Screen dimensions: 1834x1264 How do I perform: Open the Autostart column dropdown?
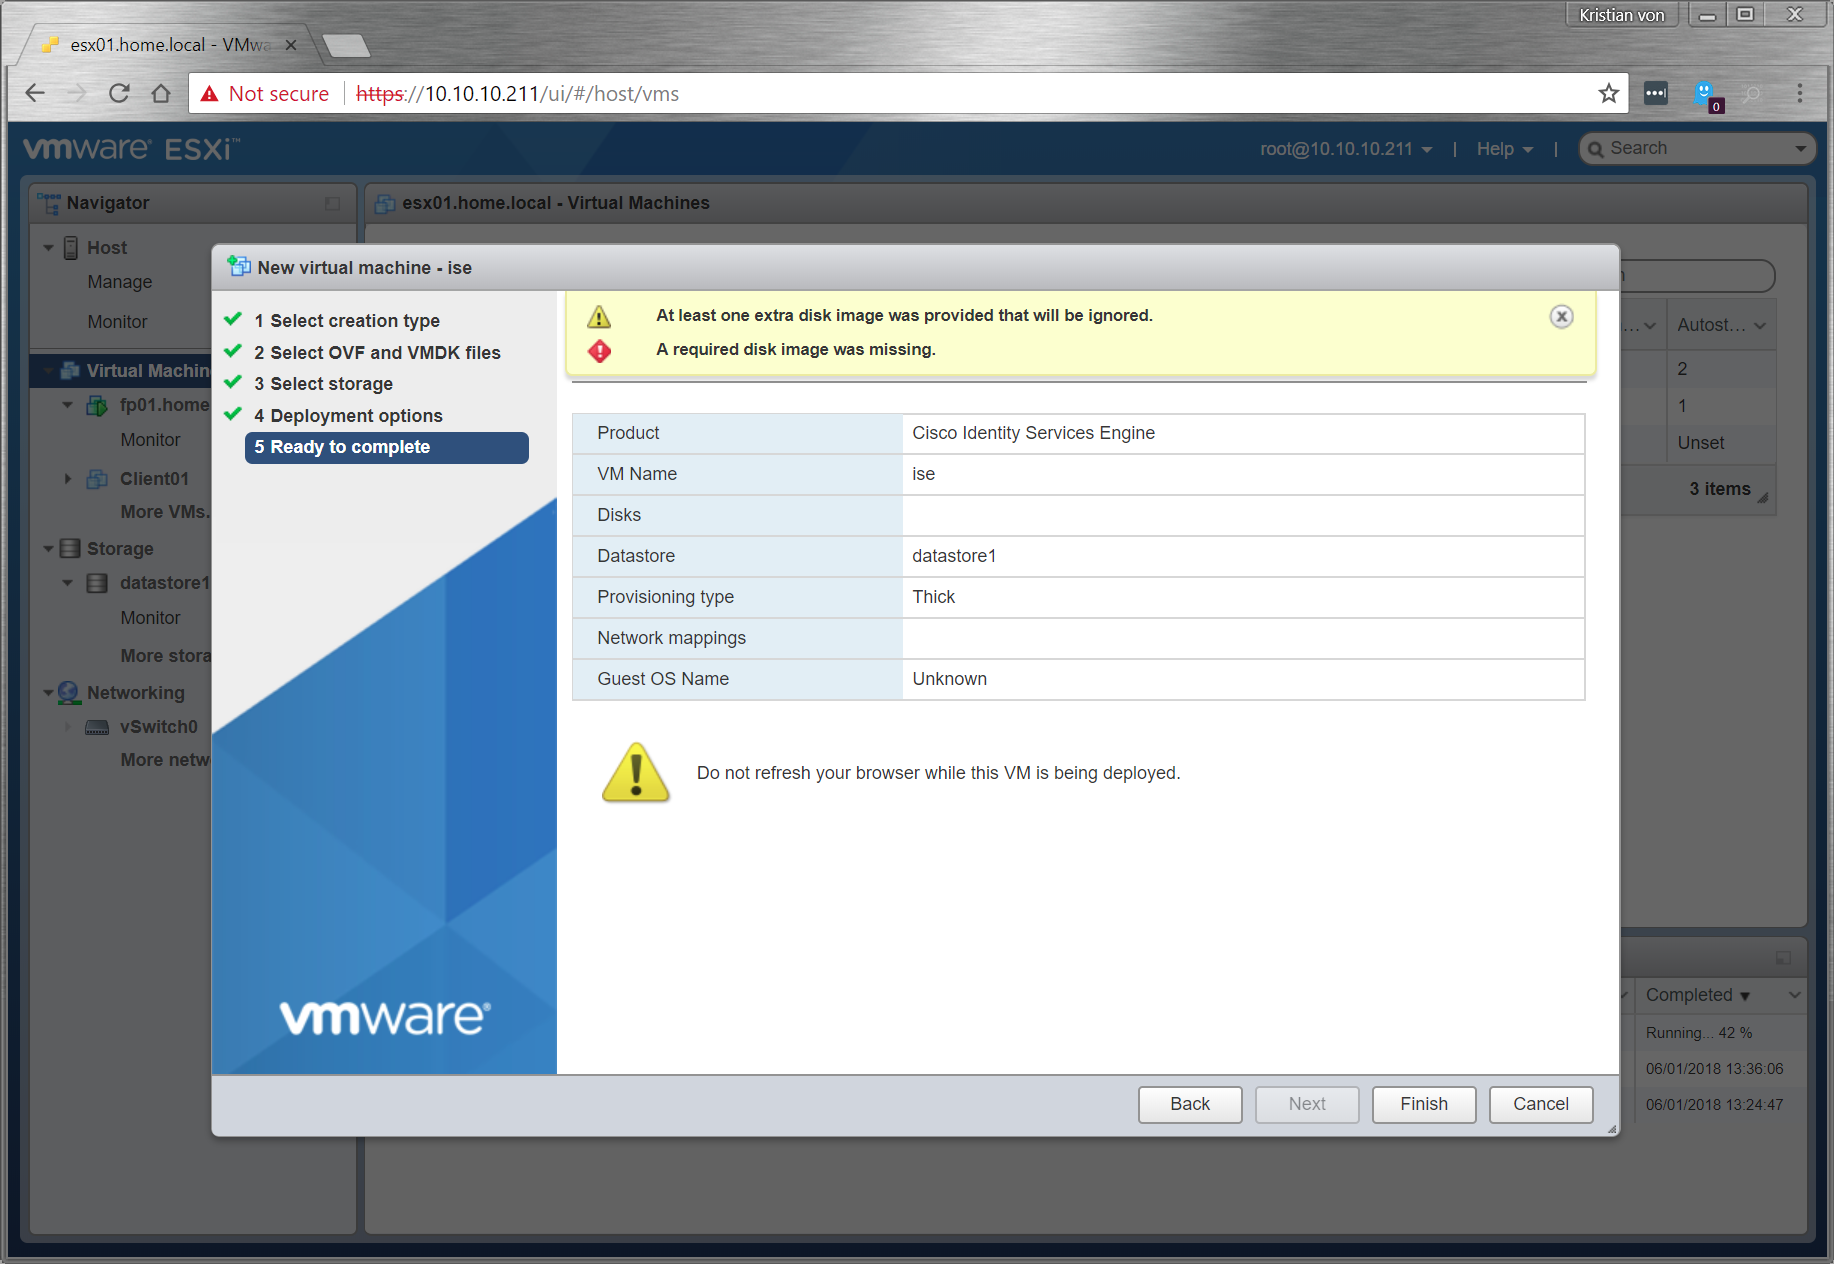coord(1760,326)
